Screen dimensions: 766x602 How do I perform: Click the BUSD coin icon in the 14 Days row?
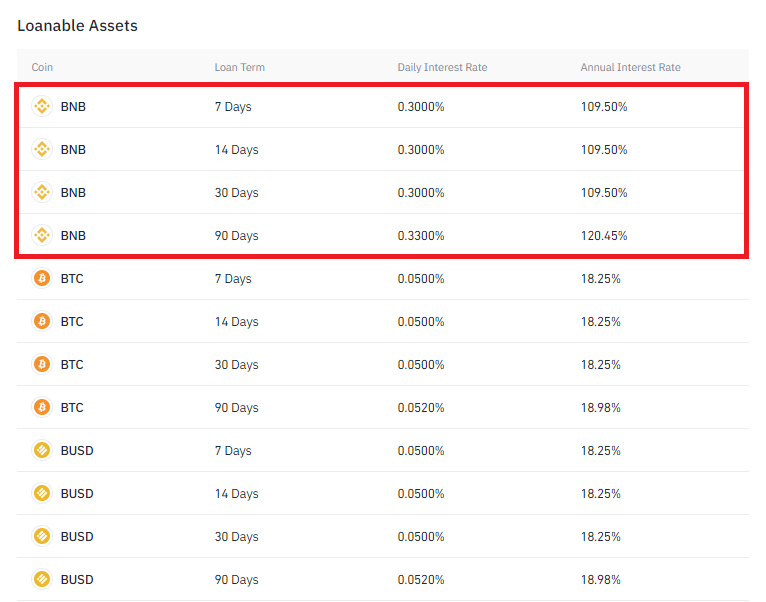click(x=42, y=493)
